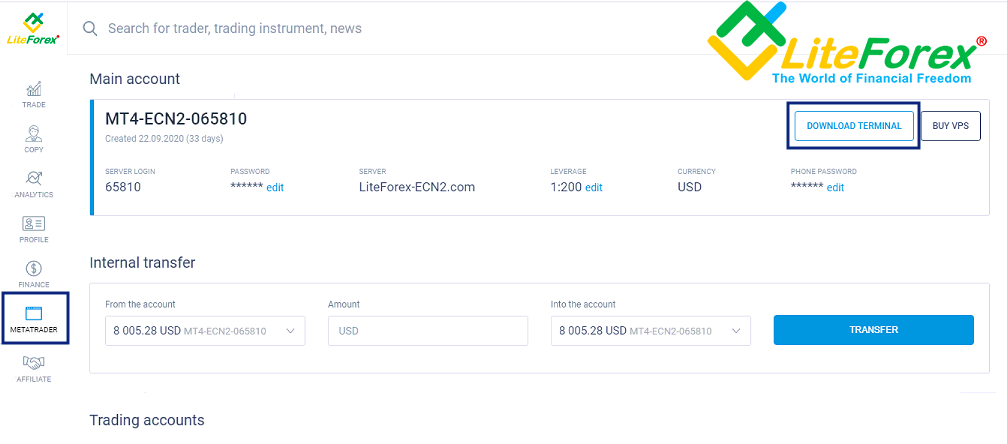
Task: Click the Main account heading
Action: (135, 79)
